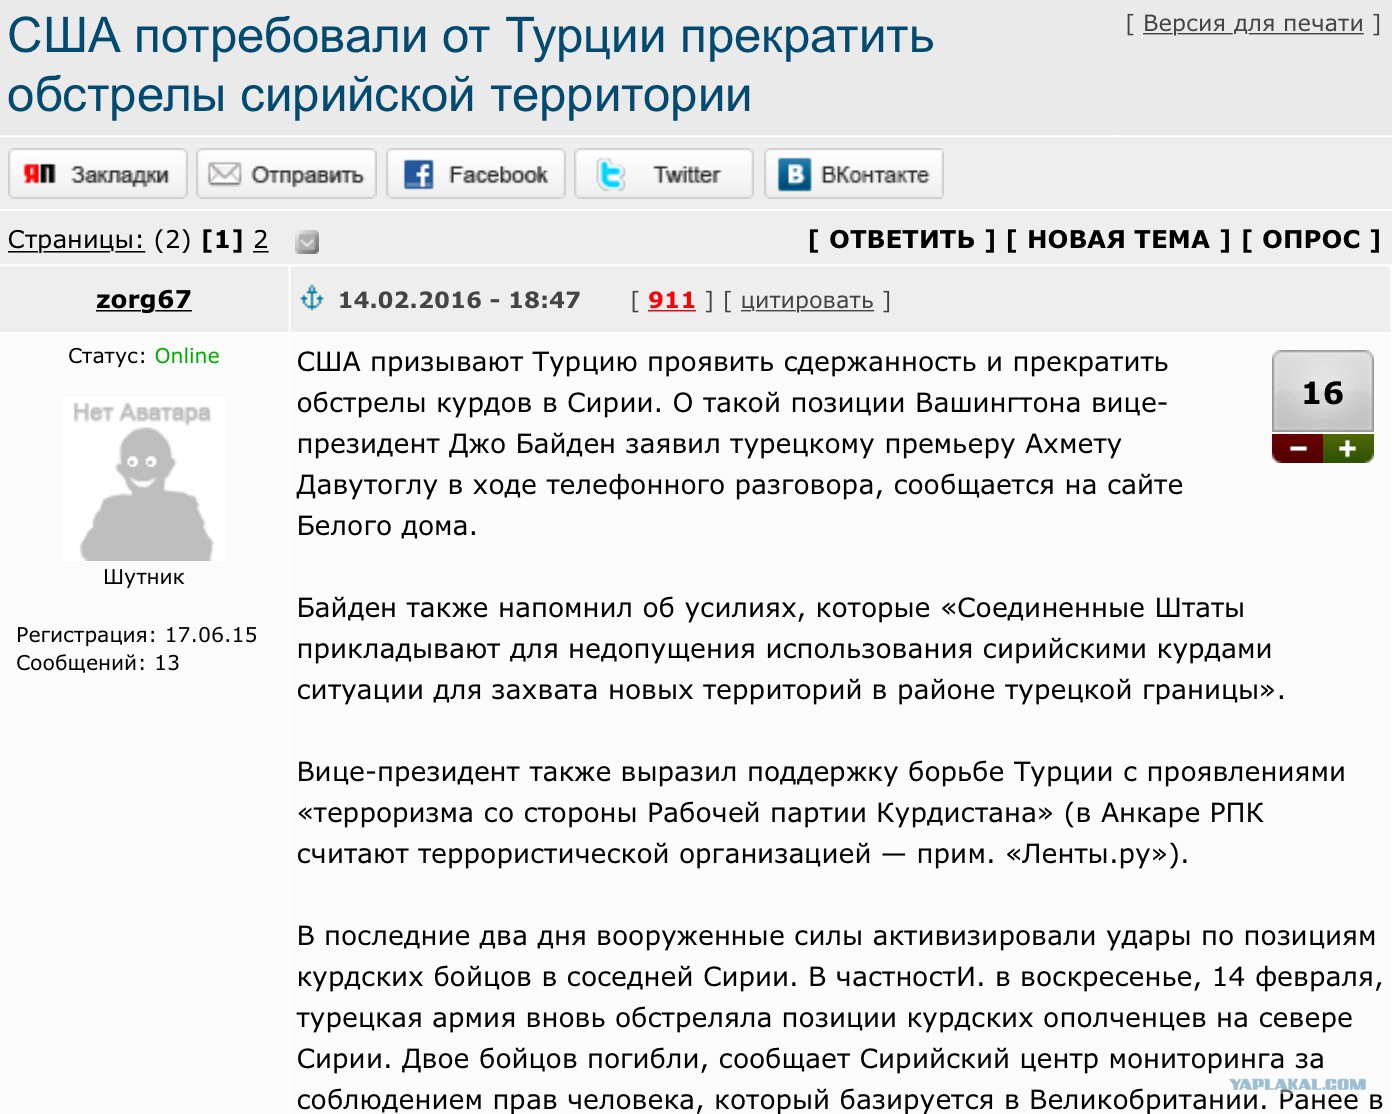The image size is (1392, 1114).
Task: Click ОТВЕТИТЬ to reply
Action: tap(902, 240)
